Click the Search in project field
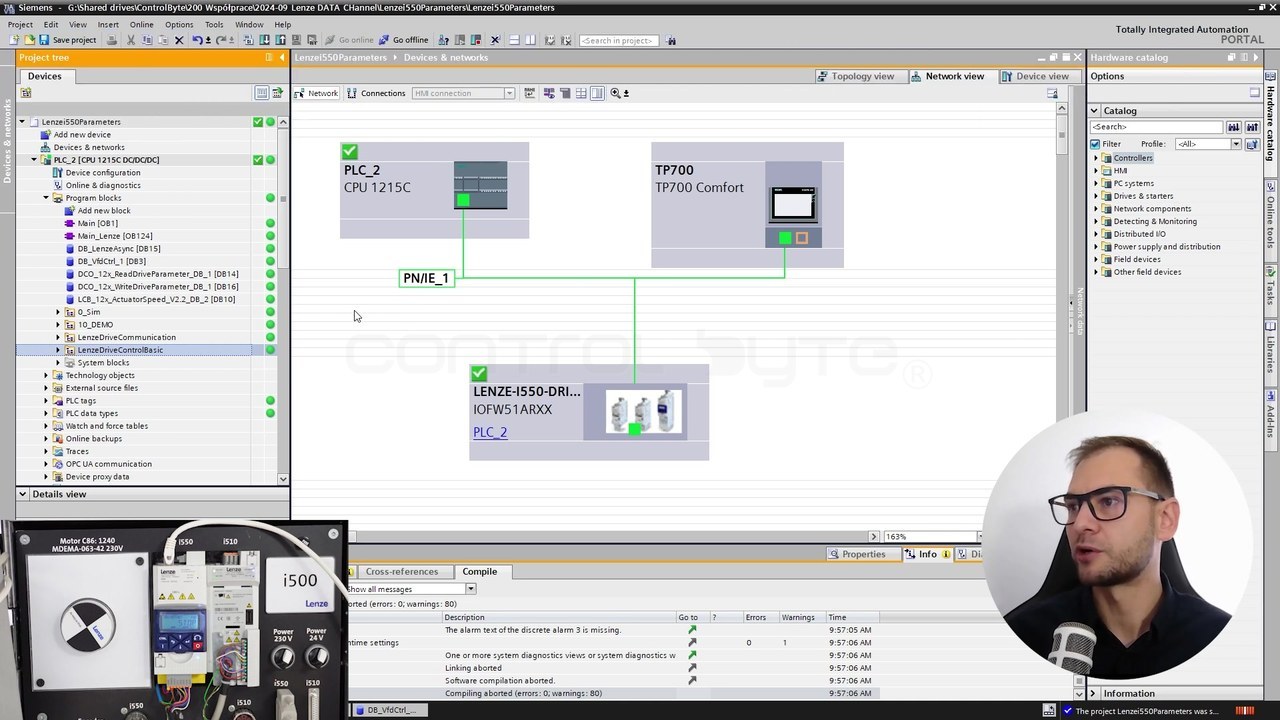Image resolution: width=1280 pixels, height=720 pixels. tap(618, 40)
